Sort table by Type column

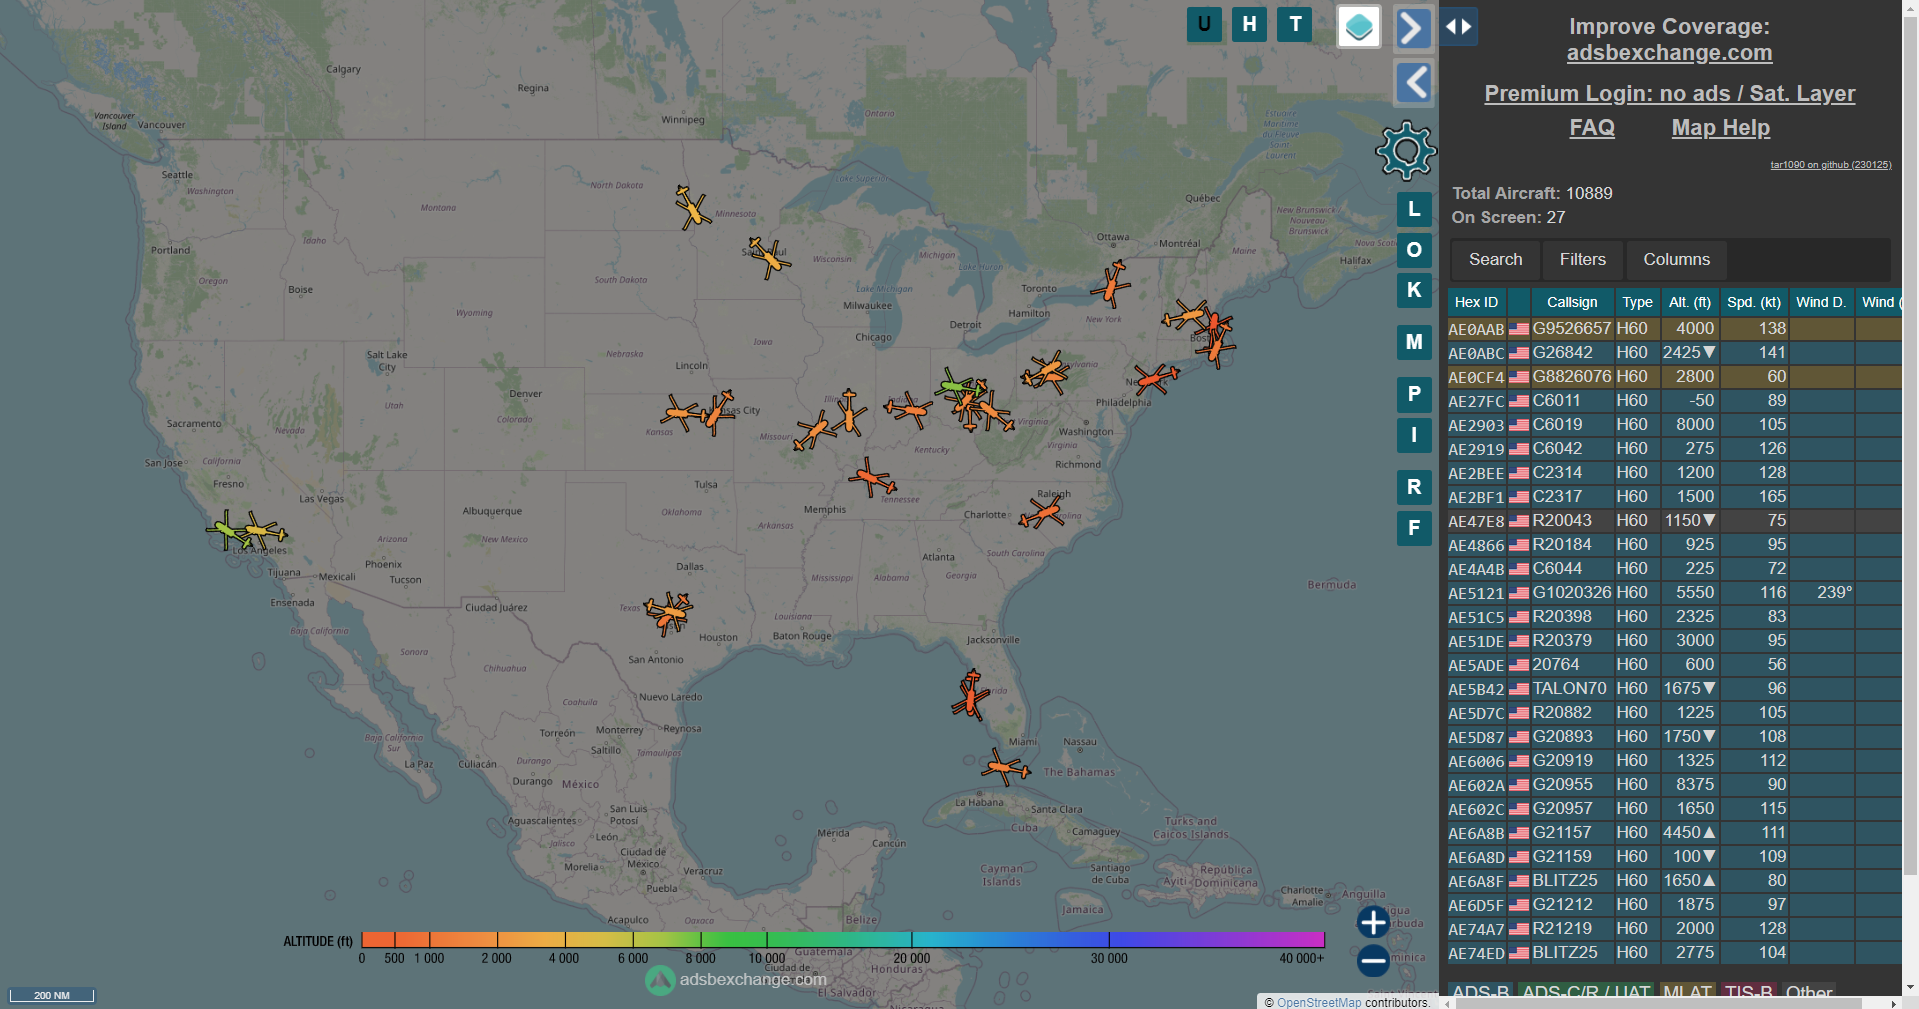(1636, 302)
